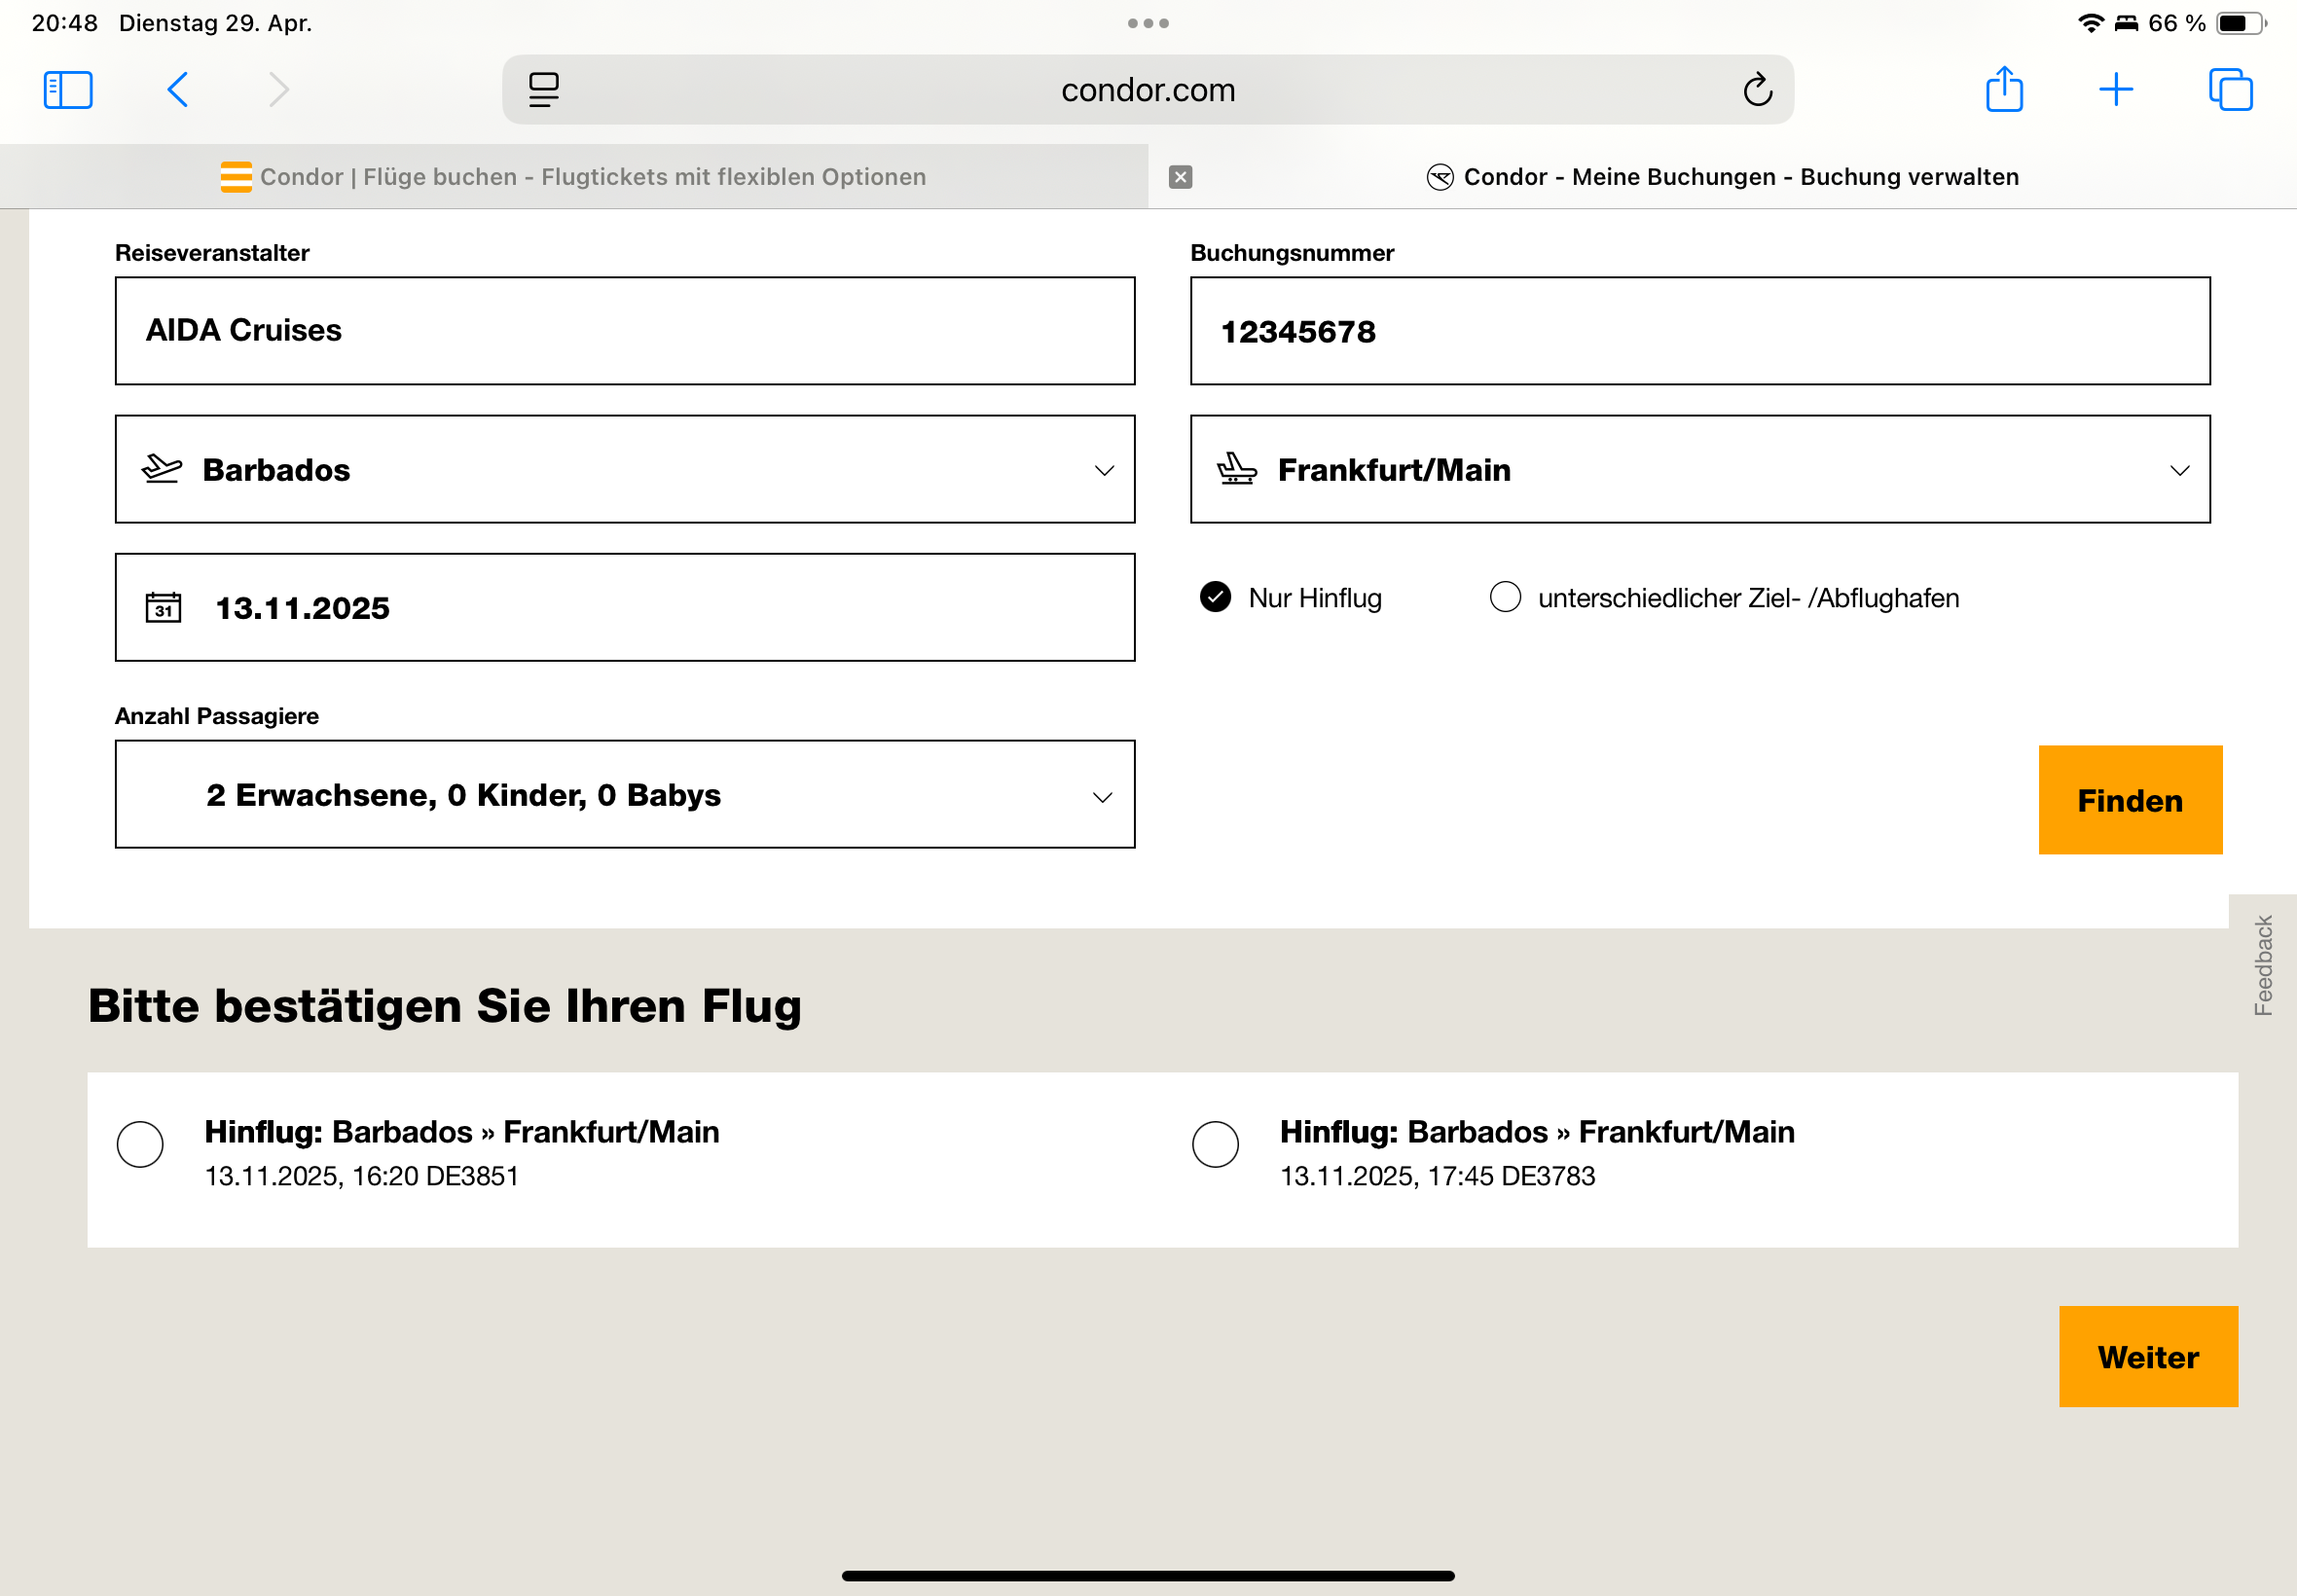Tap the page reader format icon
Image resolution: width=2297 pixels, height=1596 pixels.
(x=544, y=90)
